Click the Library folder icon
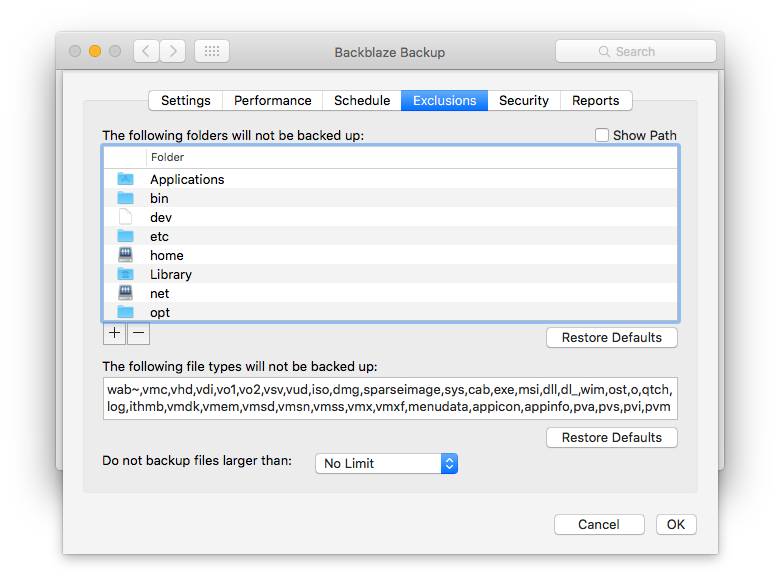The width and height of the screenshot is (780, 575). click(x=125, y=274)
